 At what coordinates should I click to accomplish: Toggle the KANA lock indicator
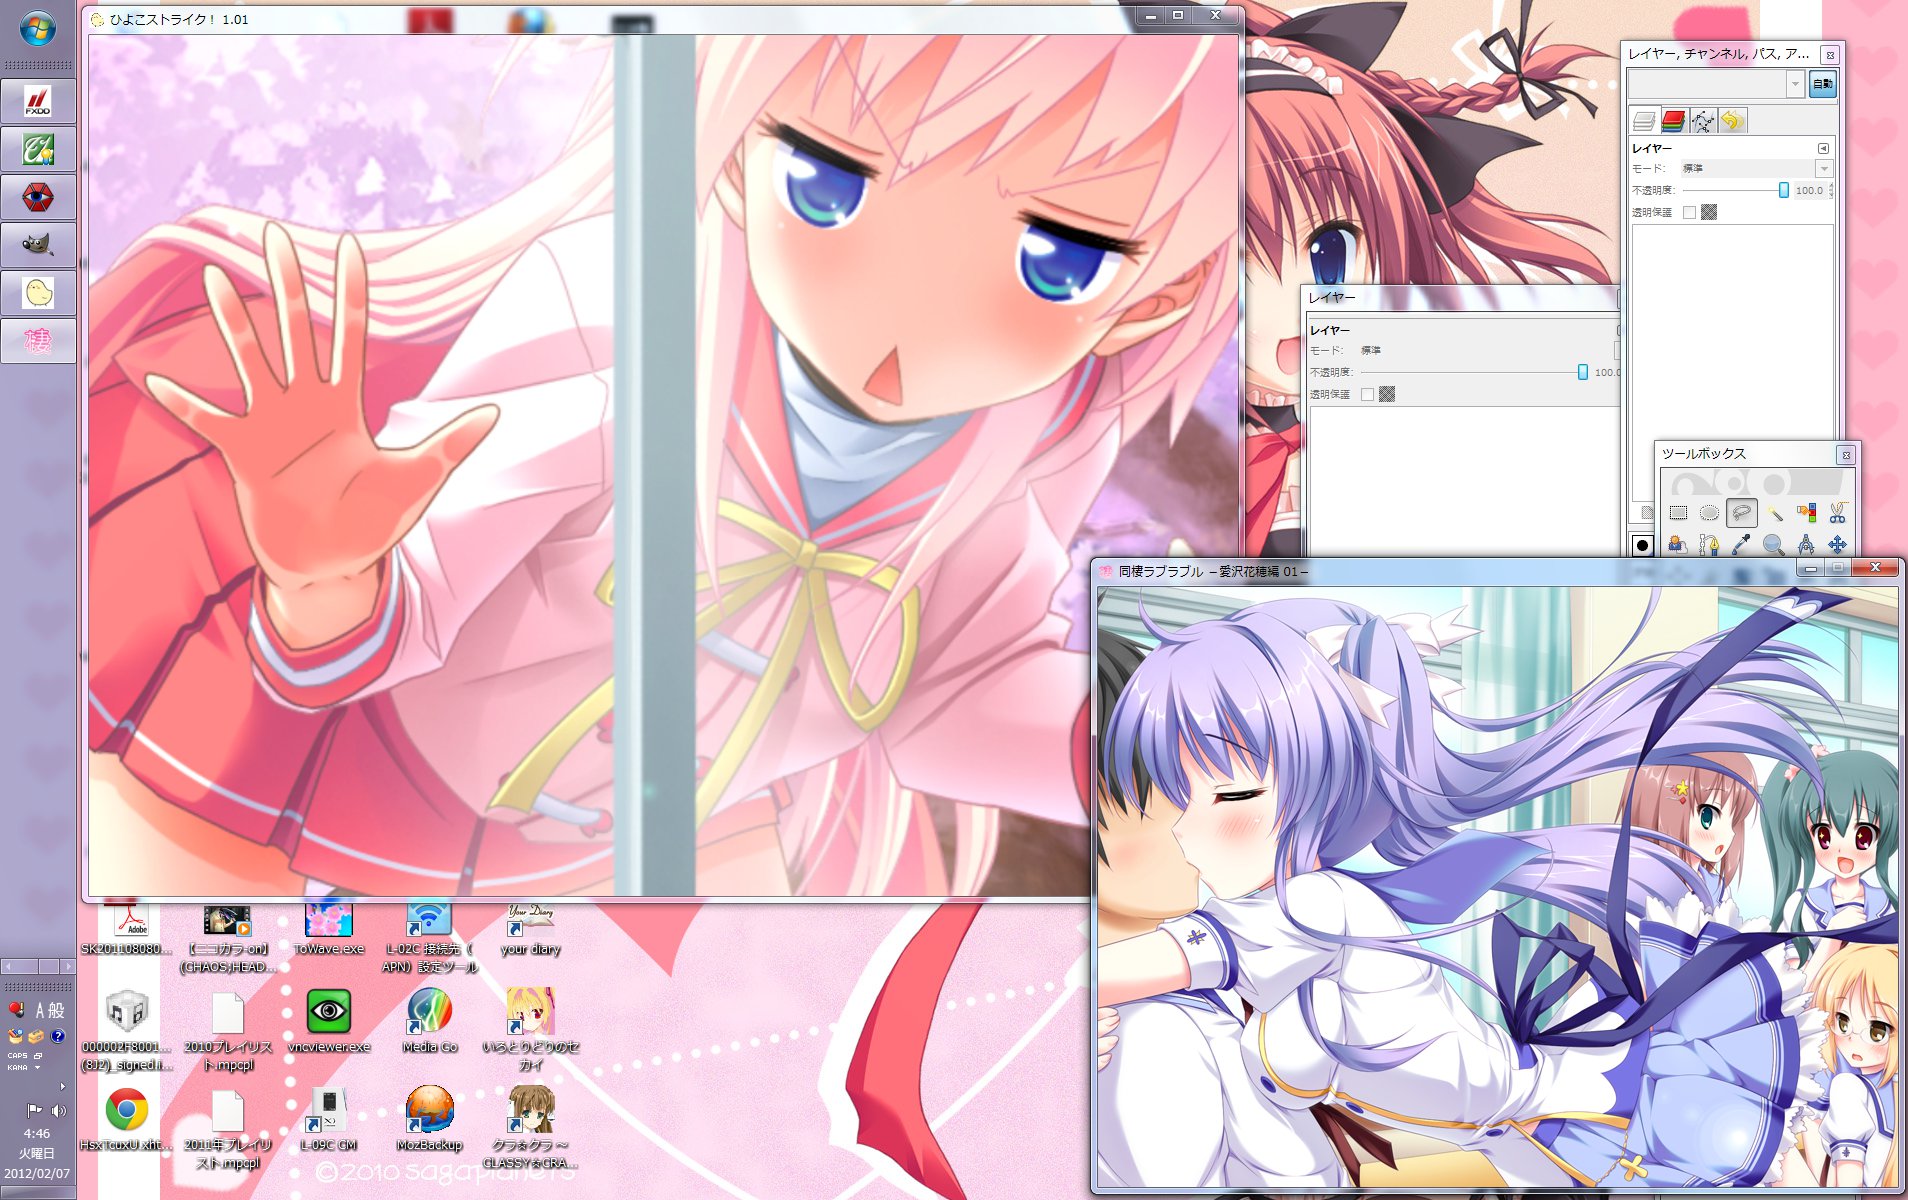(x=18, y=1068)
